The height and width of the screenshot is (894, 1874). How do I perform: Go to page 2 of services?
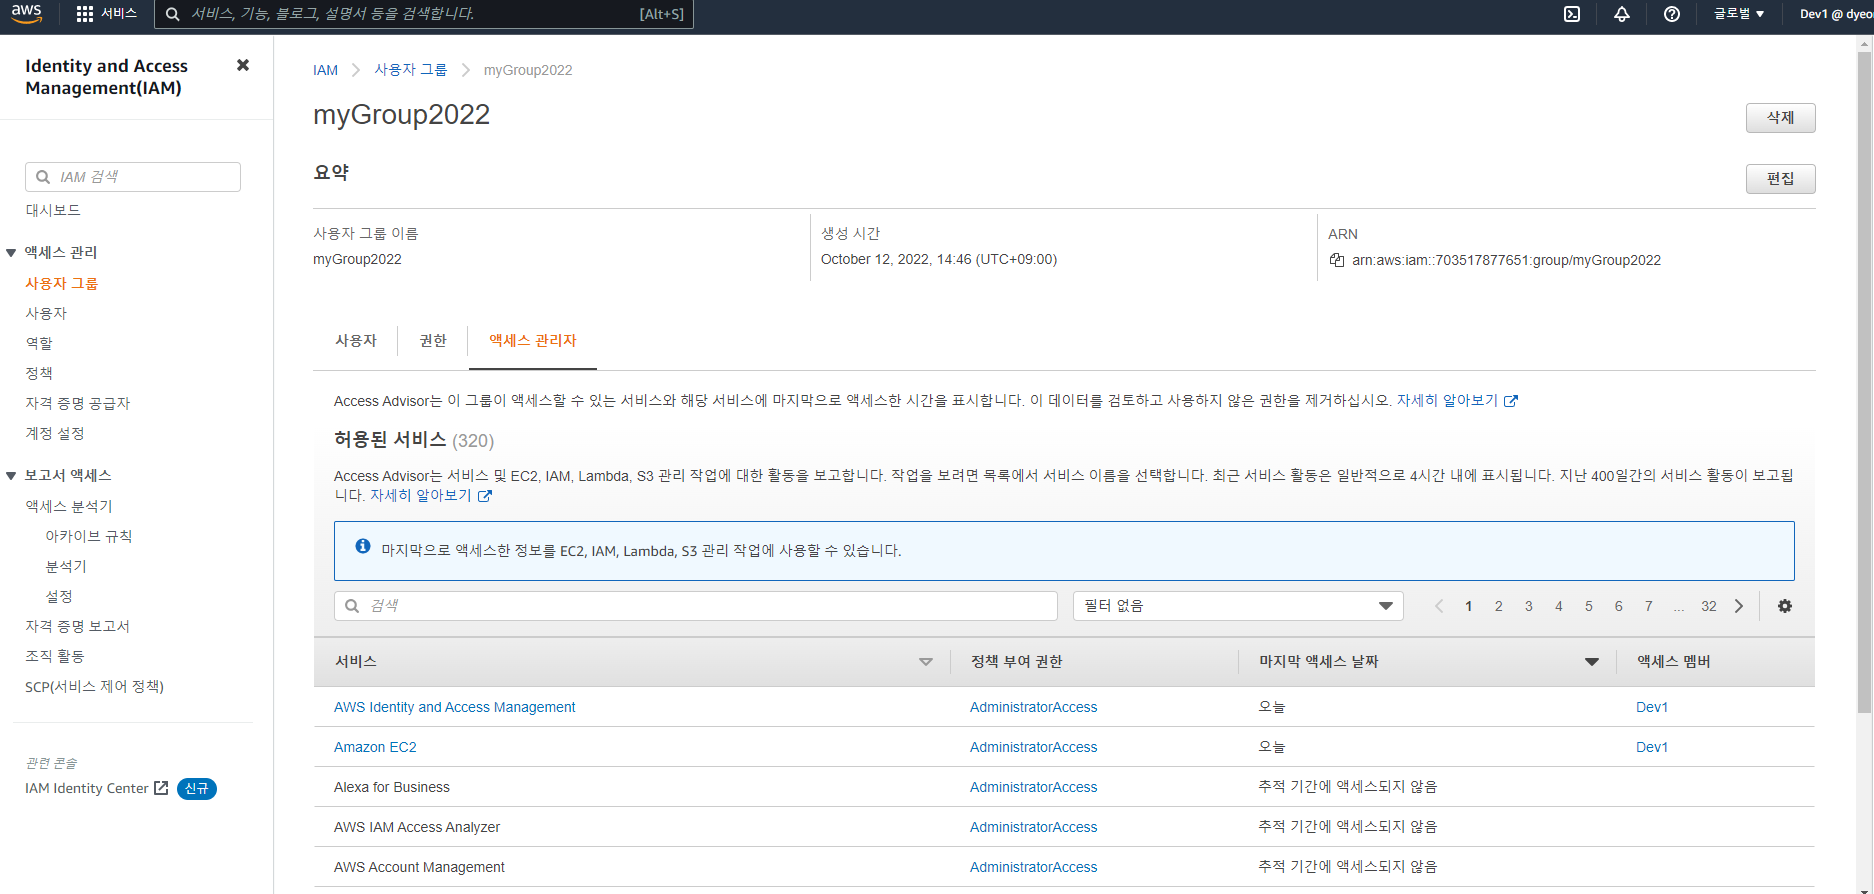tap(1499, 606)
